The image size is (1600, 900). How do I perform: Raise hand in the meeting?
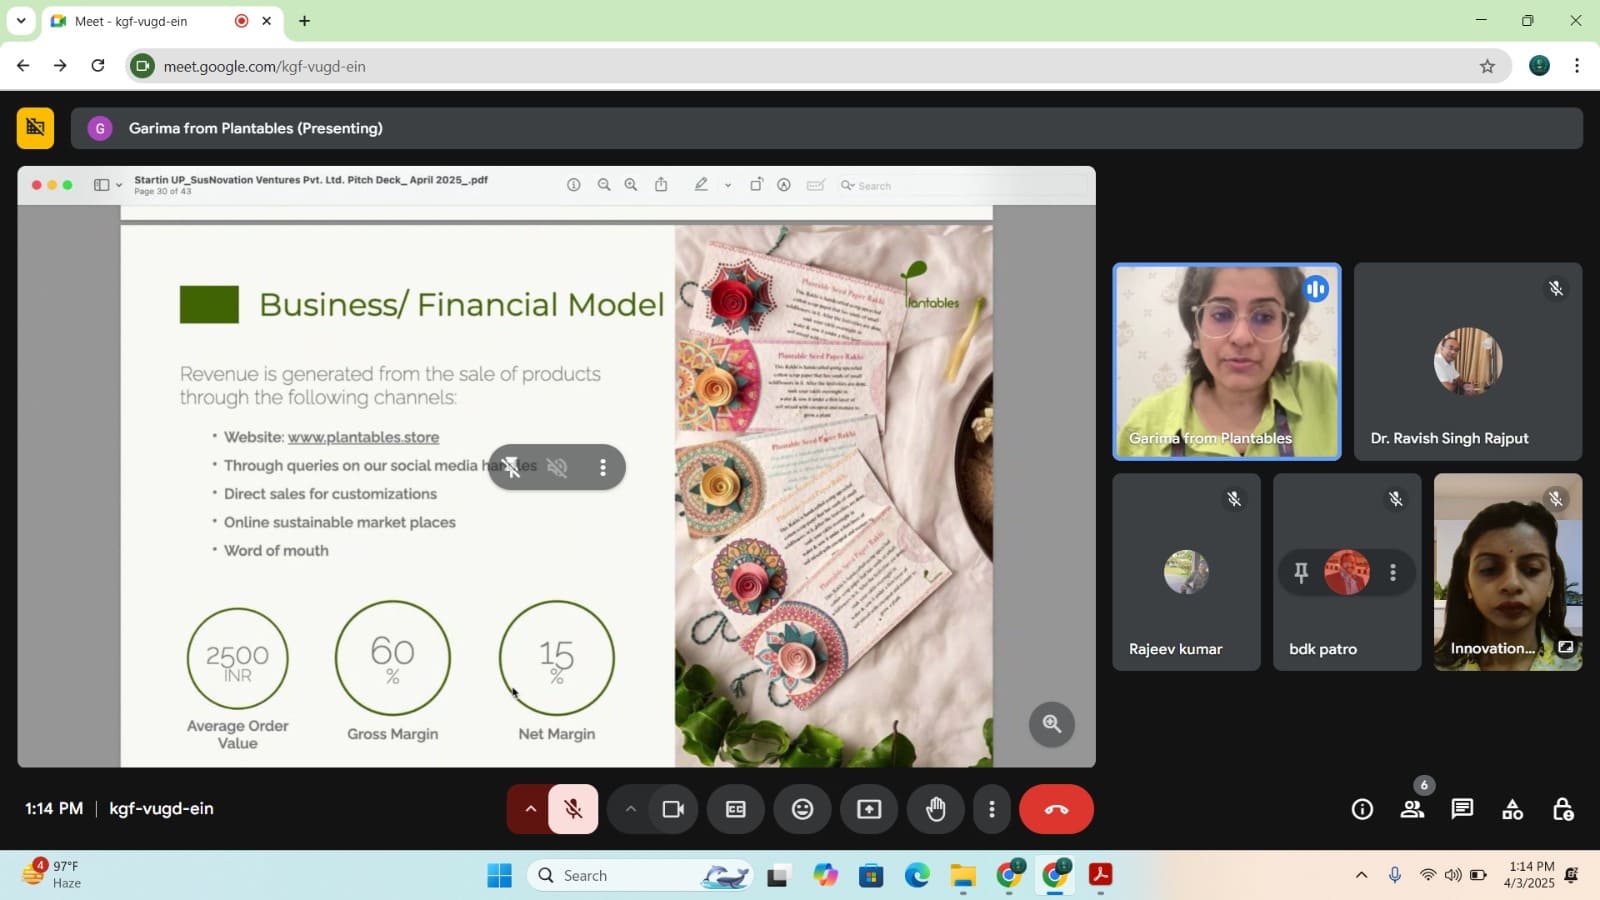coord(935,809)
